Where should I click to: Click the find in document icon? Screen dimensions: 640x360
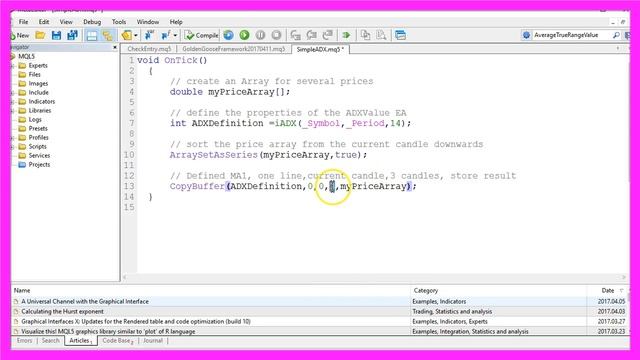(381, 36)
